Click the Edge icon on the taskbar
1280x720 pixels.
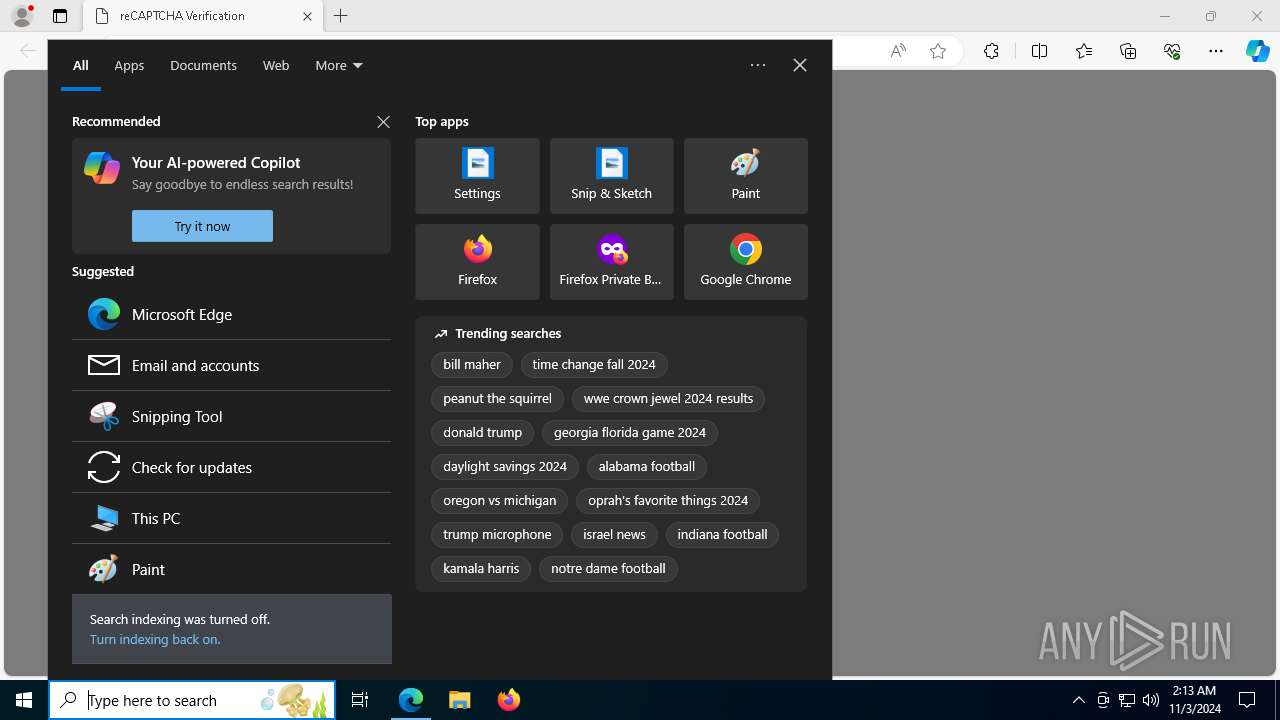(411, 700)
